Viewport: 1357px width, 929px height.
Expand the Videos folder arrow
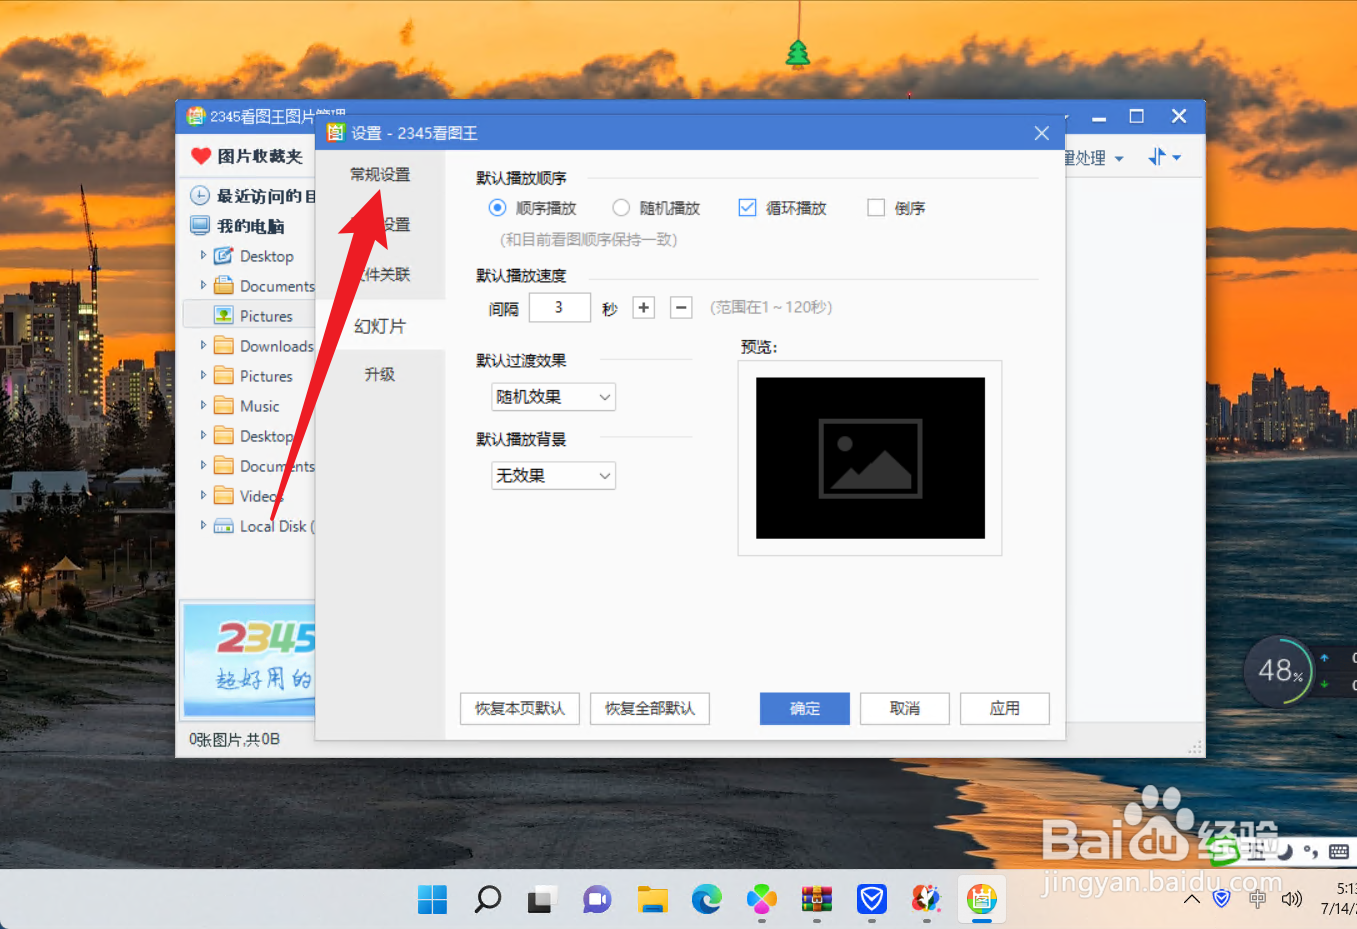pos(204,495)
